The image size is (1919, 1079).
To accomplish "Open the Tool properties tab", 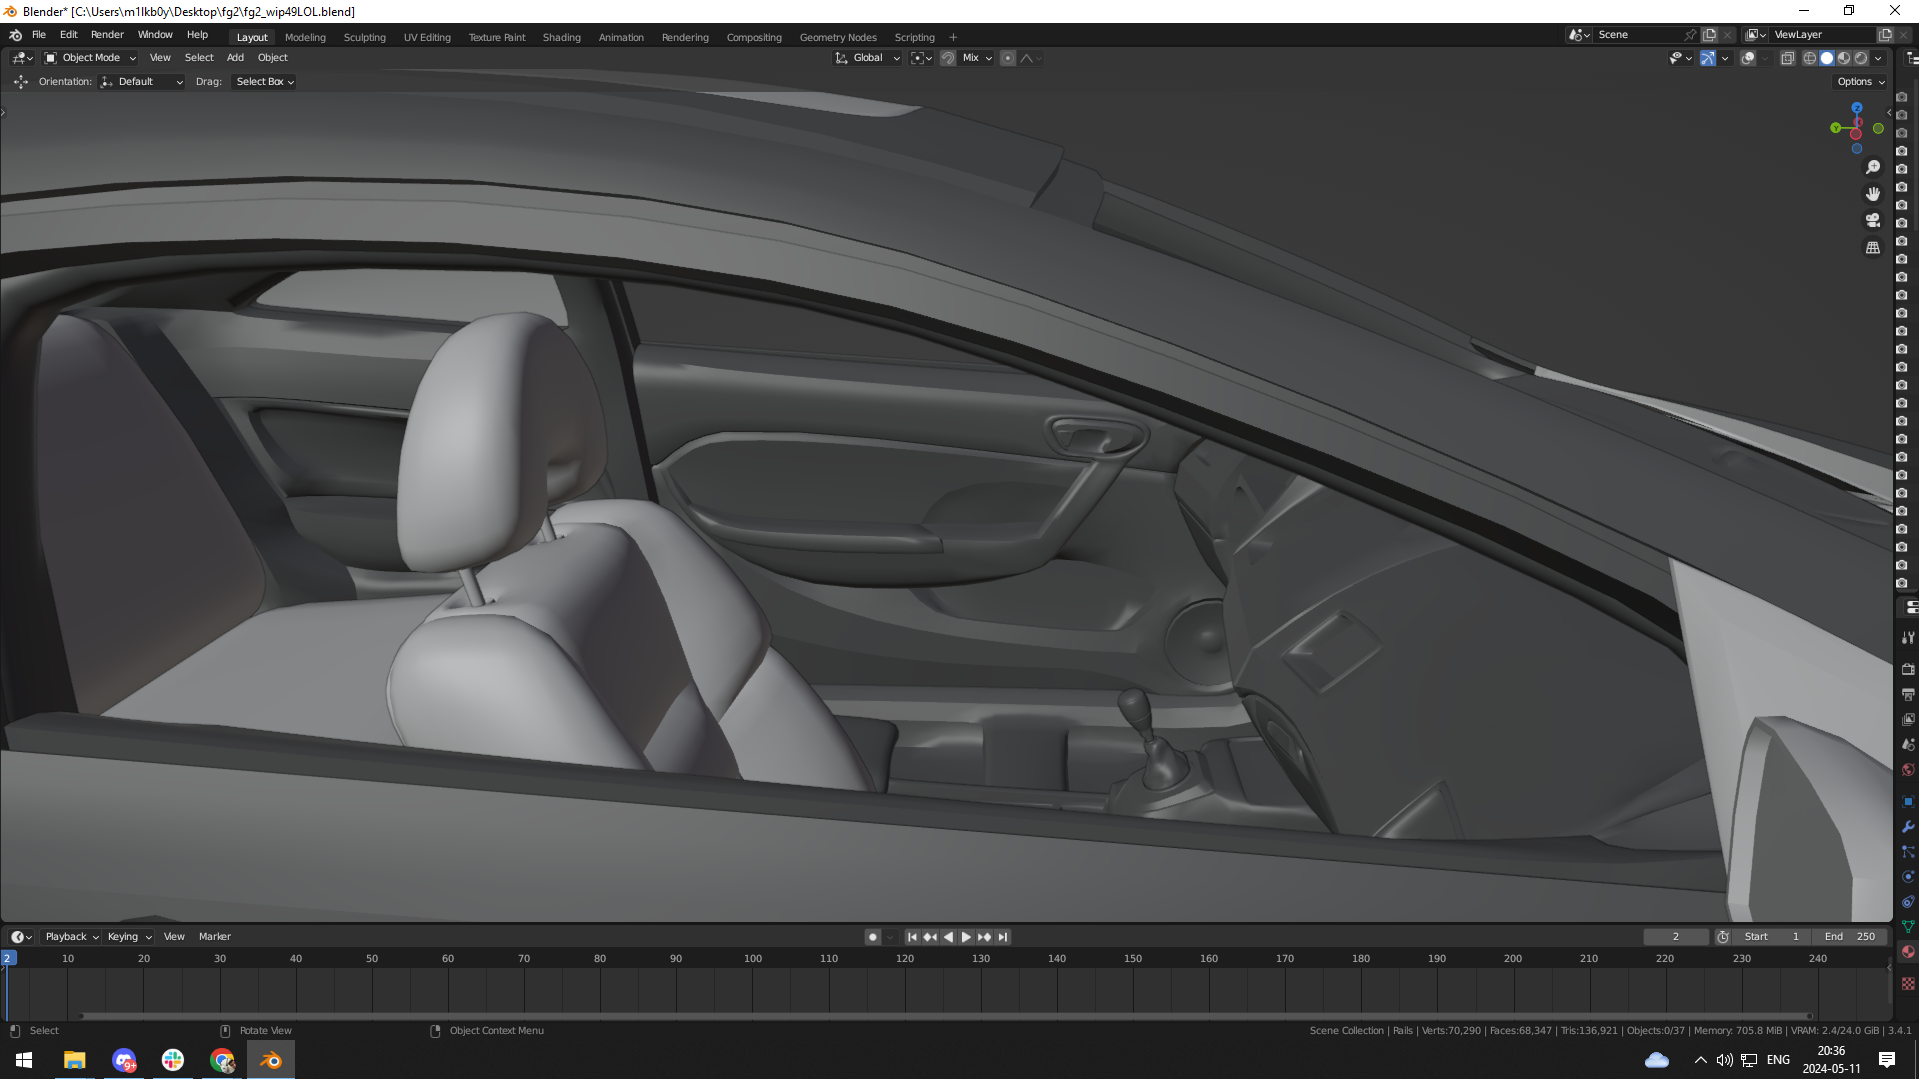I will pyautogui.click(x=1908, y=637).
